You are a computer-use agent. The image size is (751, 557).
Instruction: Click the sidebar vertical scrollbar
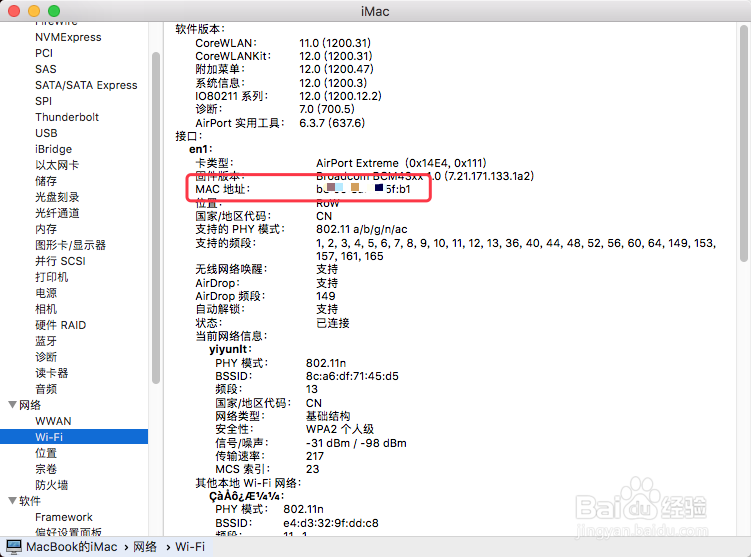pyautogui.click(x=156, y=218)
